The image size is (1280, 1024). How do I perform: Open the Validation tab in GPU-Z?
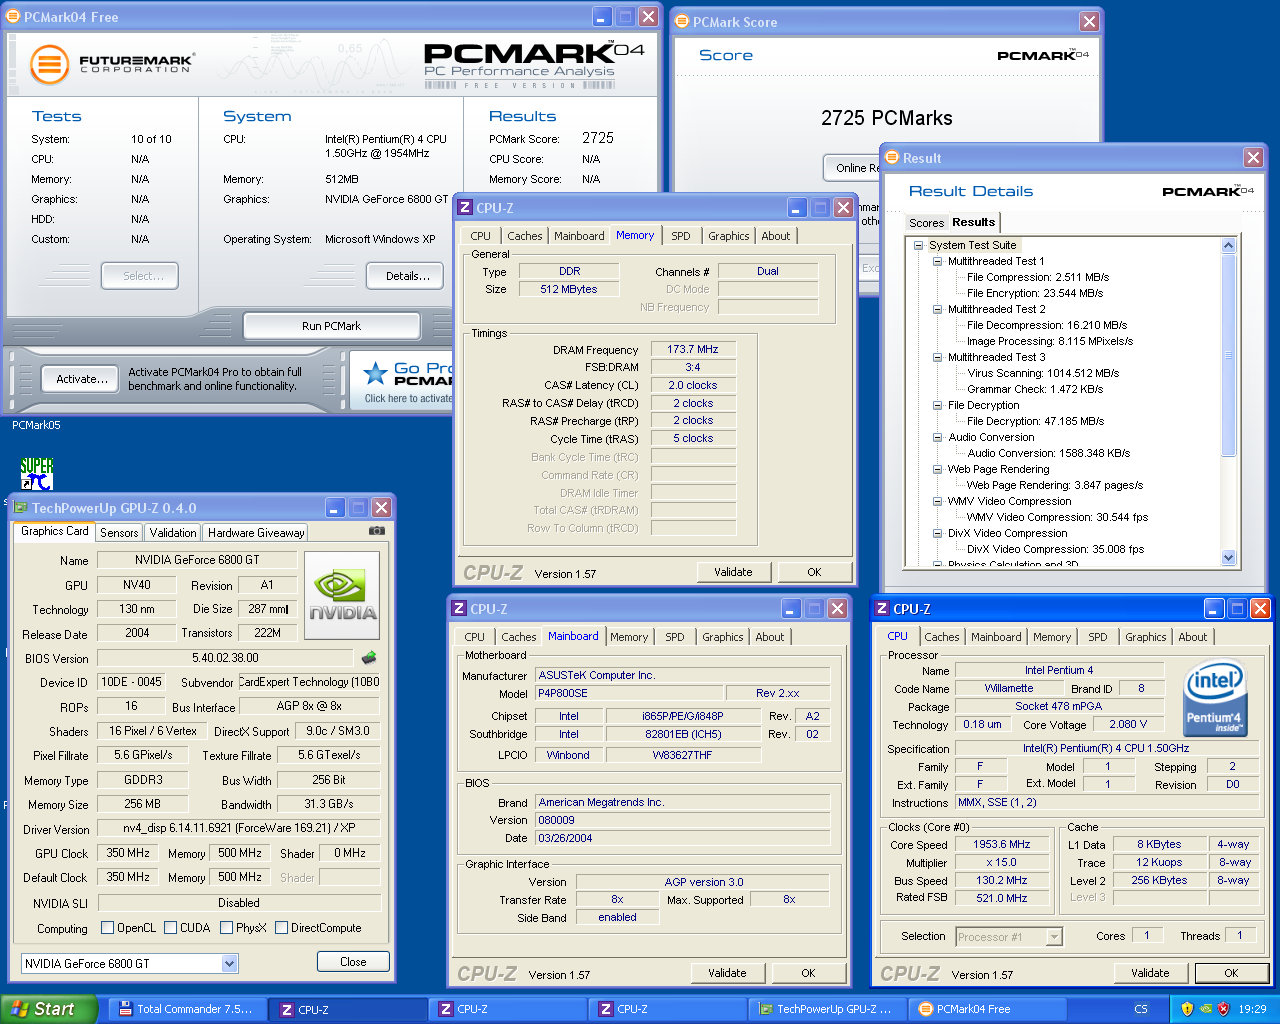tap(173, 533)
